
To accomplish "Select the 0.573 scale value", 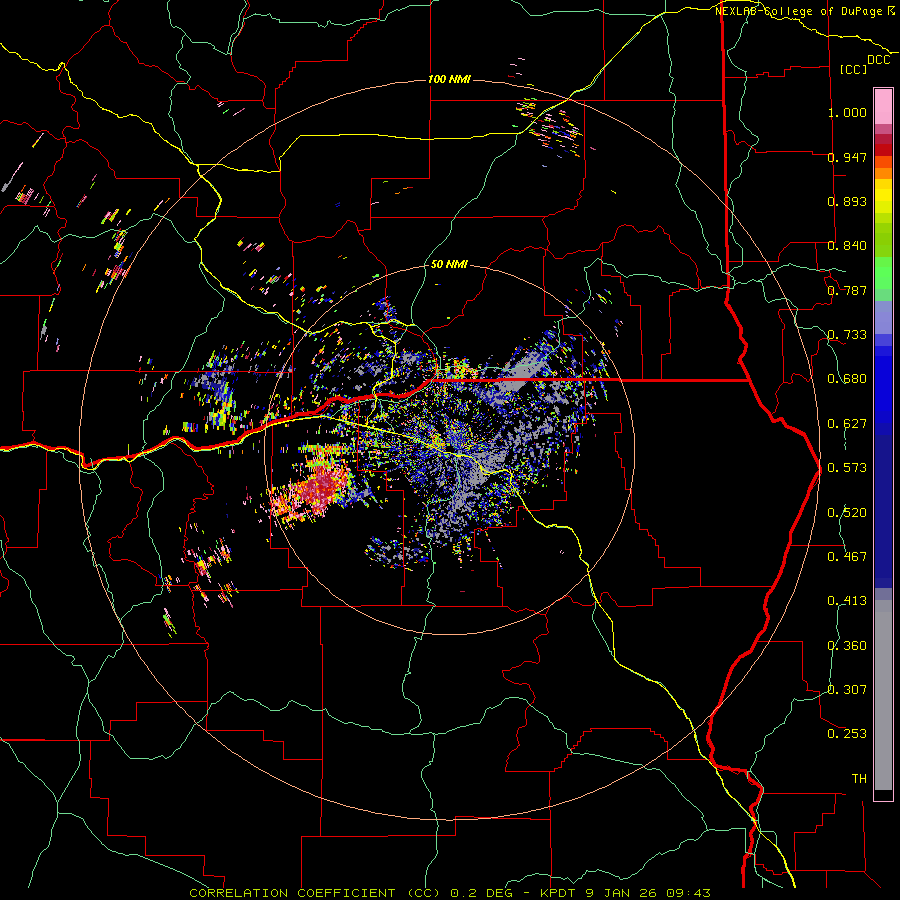I will tap(847, 468).
